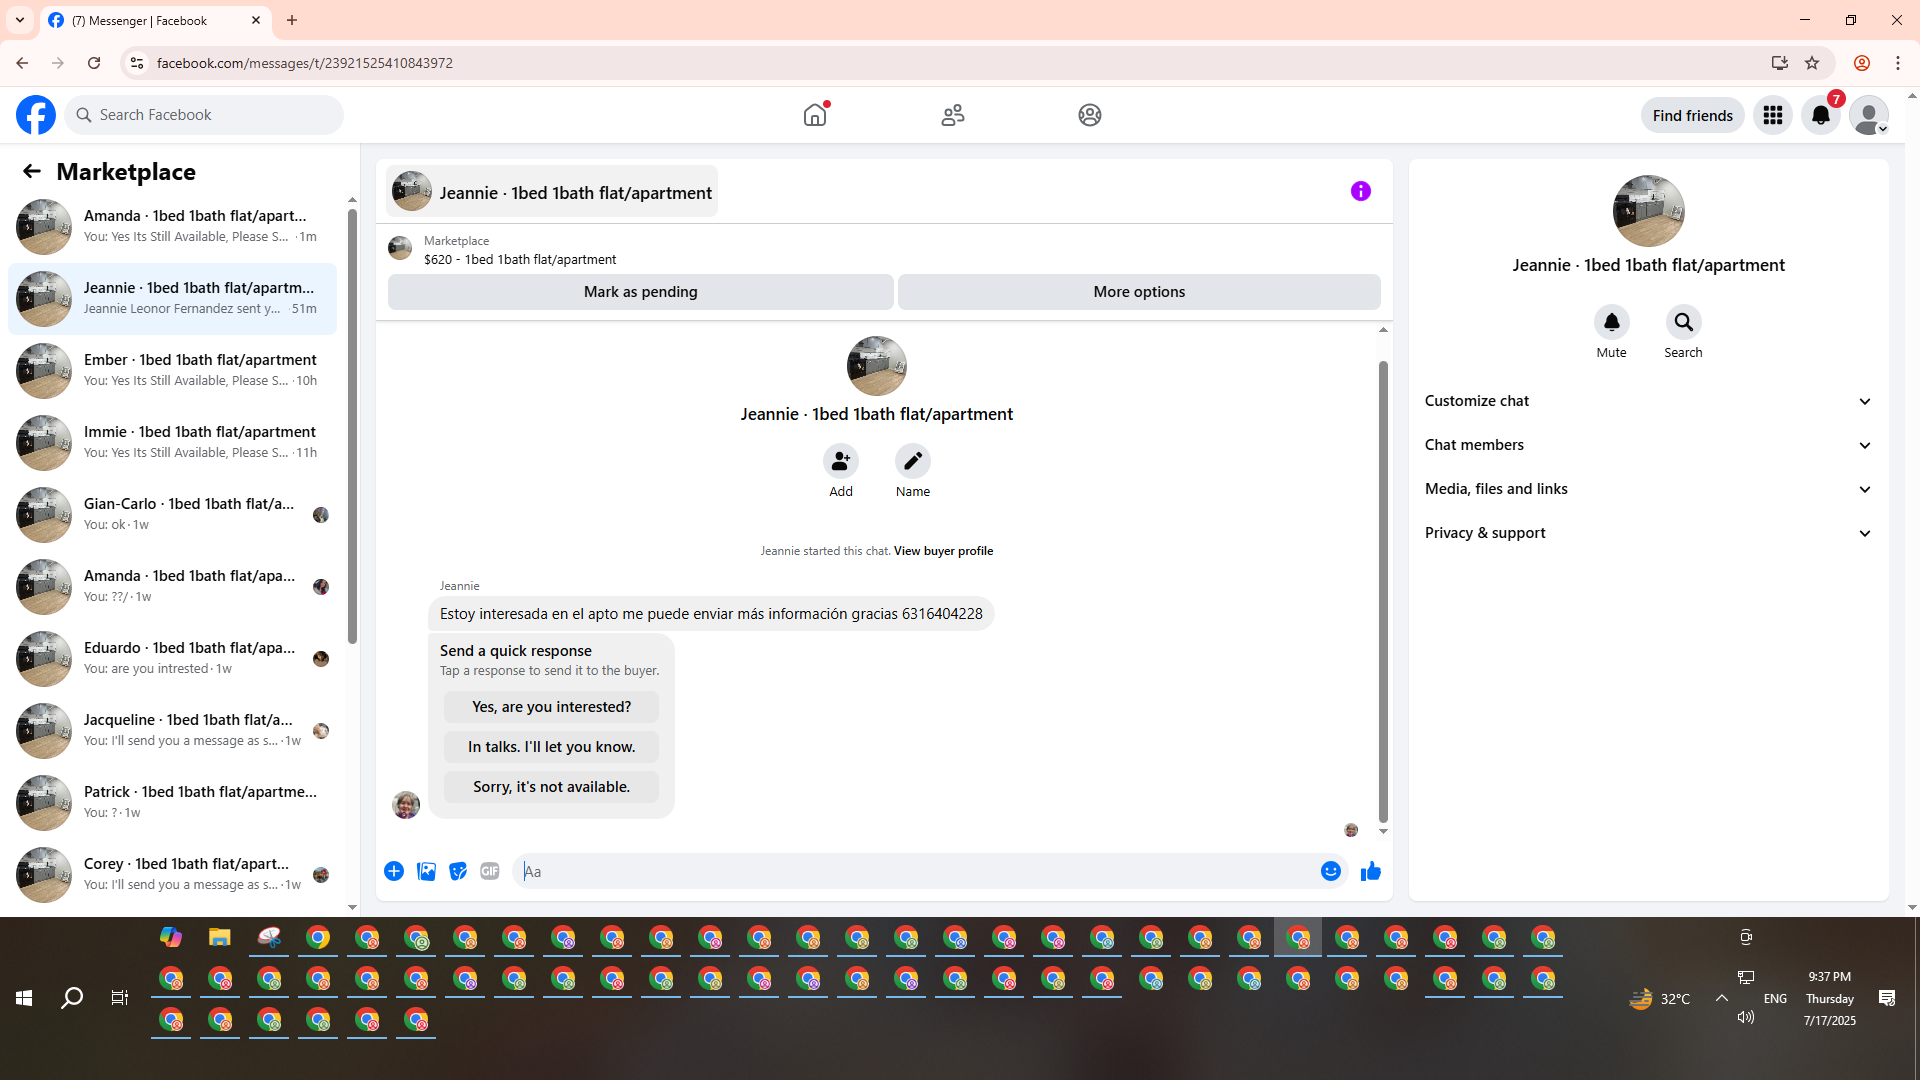
Task: Edit the chat name
Action: coord(913,461)
